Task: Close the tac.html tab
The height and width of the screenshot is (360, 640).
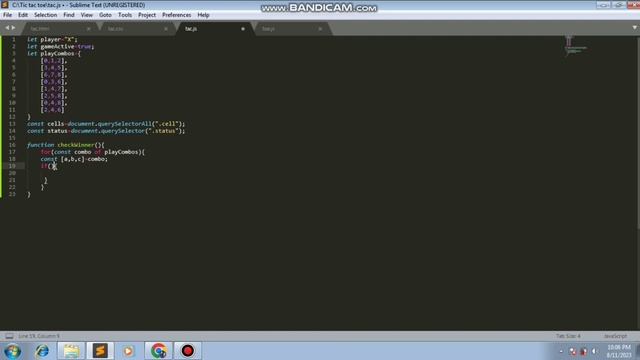Action: 89,29
